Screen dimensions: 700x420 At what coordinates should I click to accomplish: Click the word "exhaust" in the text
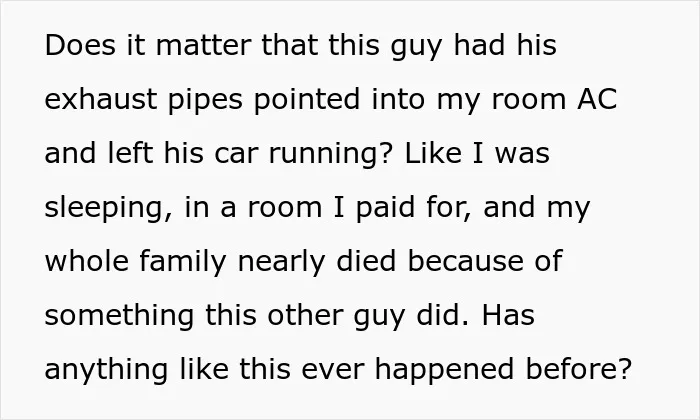pyautogui.click(x=101, y=99)
